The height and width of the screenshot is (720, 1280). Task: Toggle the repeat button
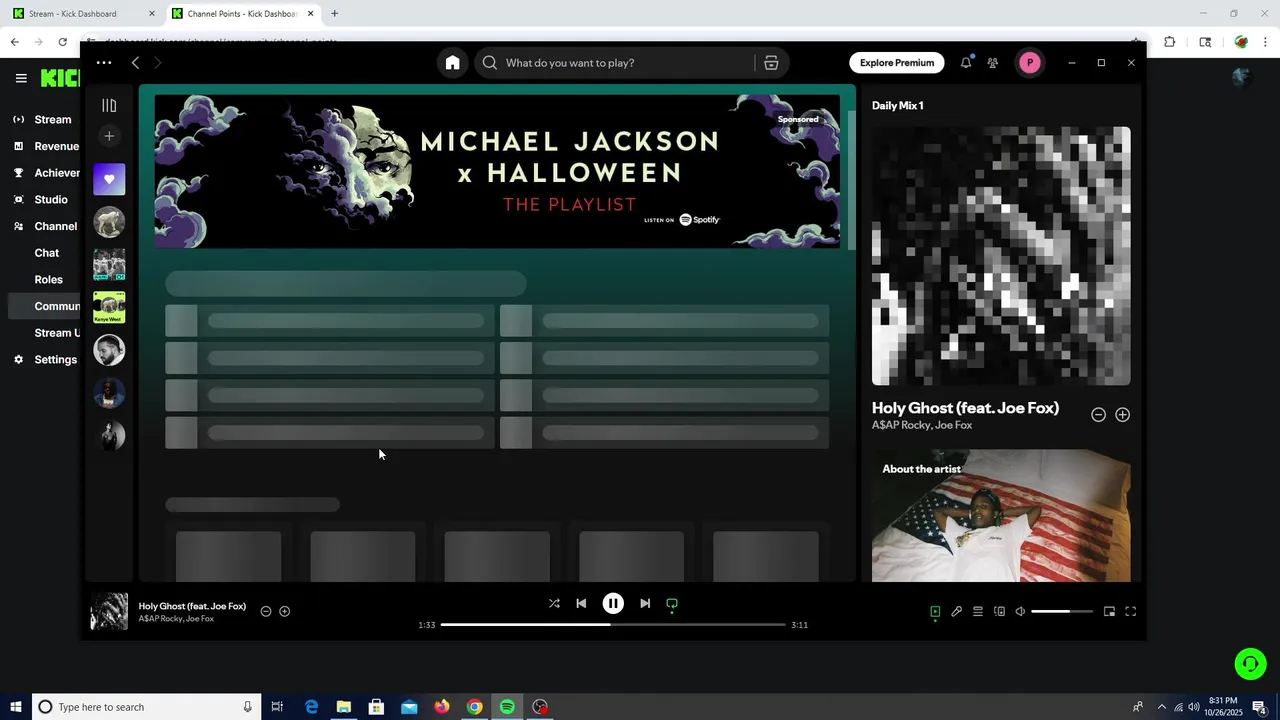[672, 604]
